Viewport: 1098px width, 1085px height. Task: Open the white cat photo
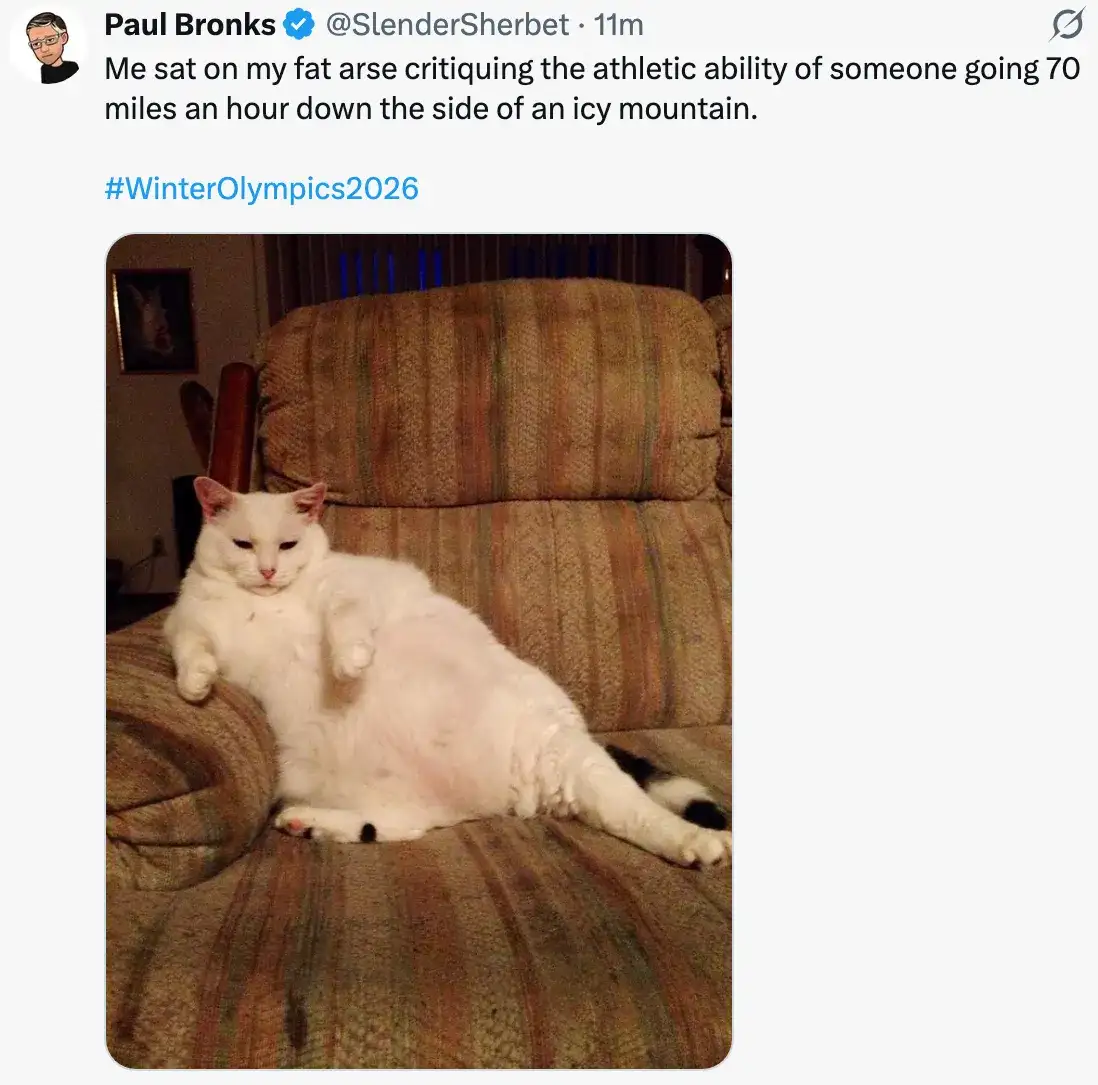coord(419,651)
